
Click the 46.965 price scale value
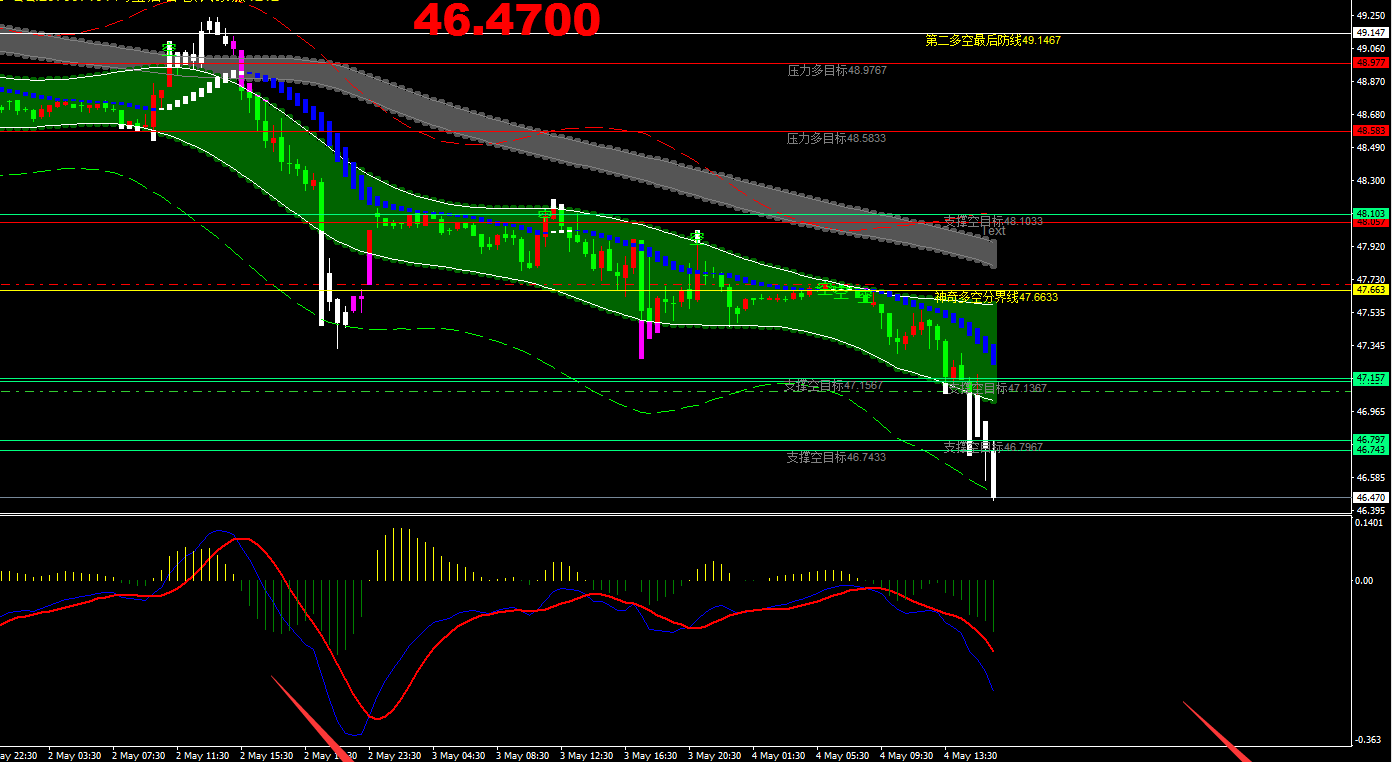pyautogui.click(x=1370, y=411)
